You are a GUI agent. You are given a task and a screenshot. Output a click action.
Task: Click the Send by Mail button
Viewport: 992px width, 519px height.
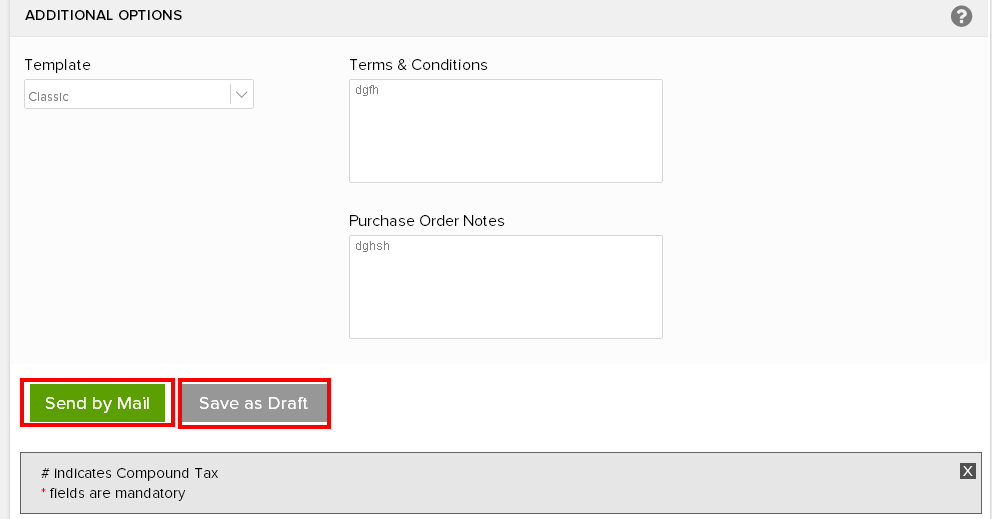pyautogui.click(x=97, y=403)
